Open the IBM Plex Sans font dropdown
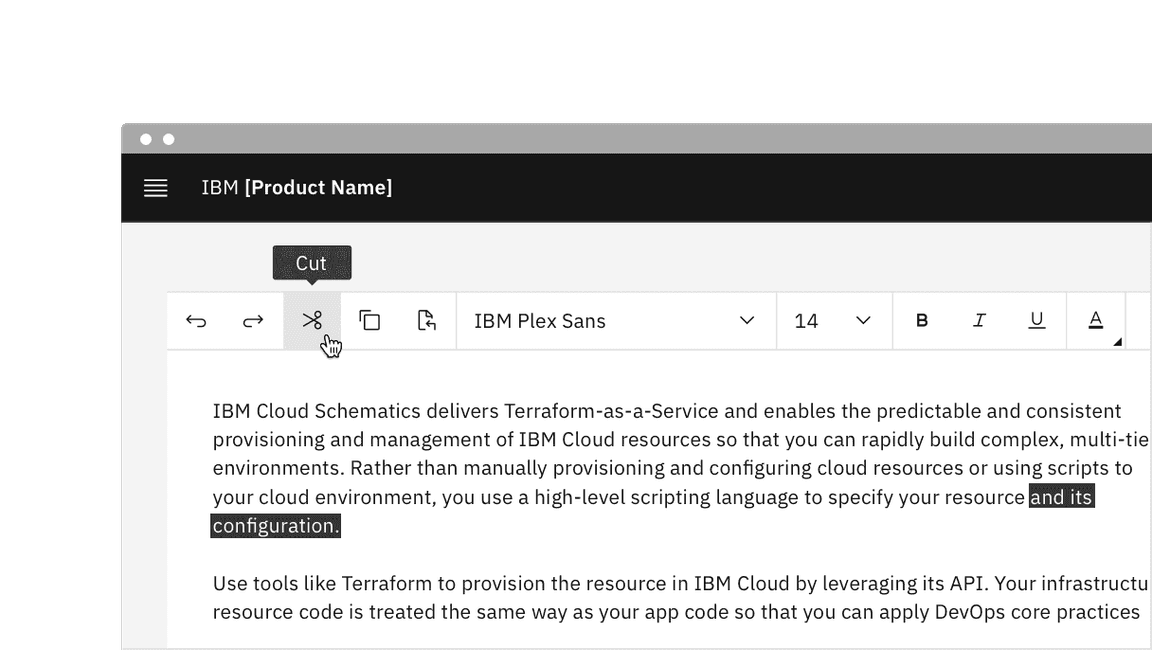 coord(615,320)
